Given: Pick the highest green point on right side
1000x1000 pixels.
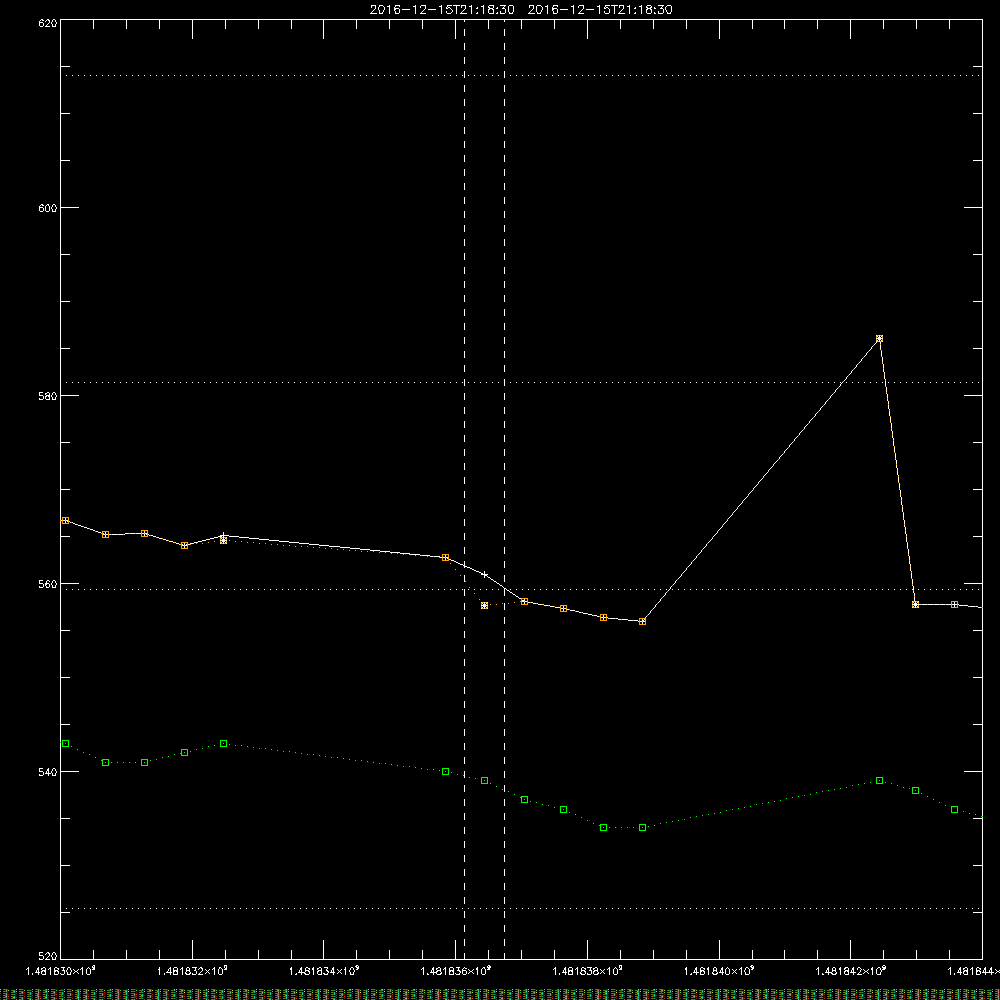Looking at the screenshot, I should [x=879, y=781].
